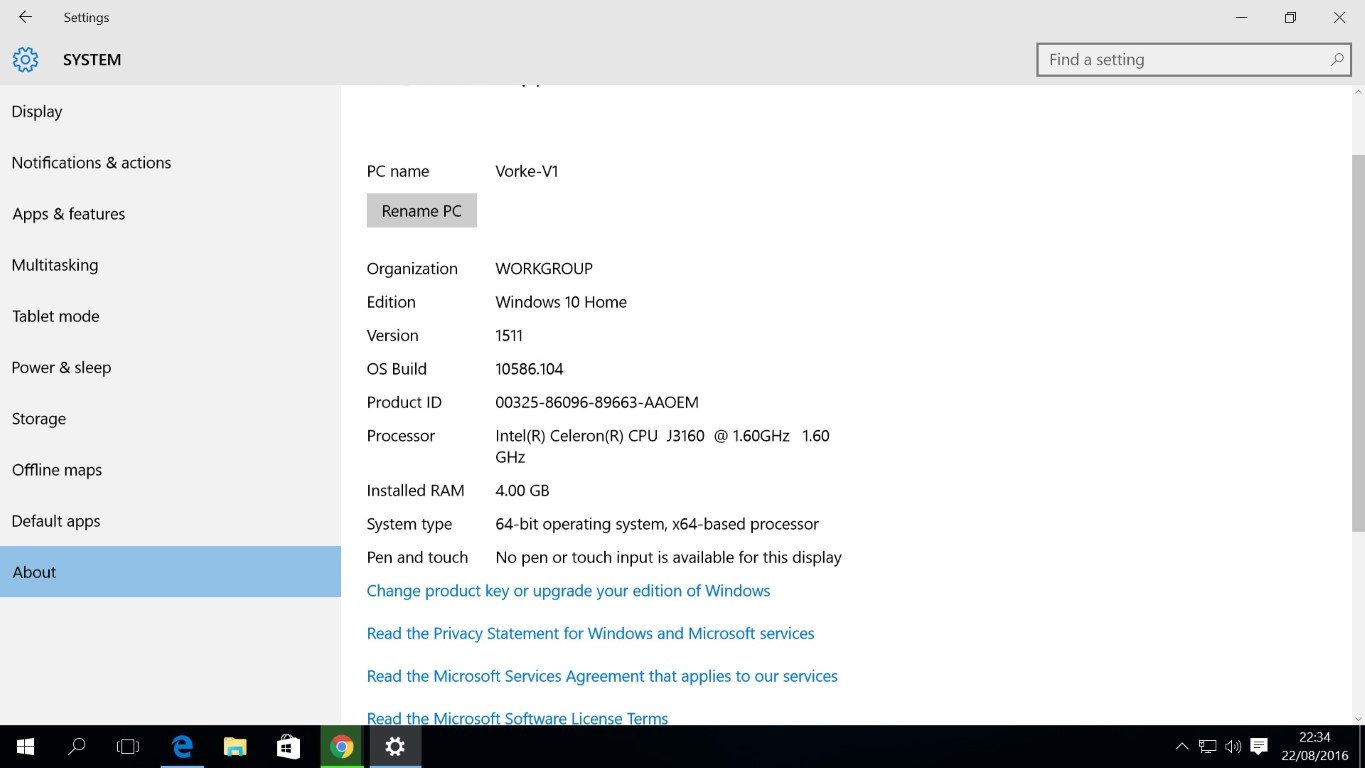Go back using the back arrow
The height and width of the screenshot is (768, 1365).
coord(25,17)
